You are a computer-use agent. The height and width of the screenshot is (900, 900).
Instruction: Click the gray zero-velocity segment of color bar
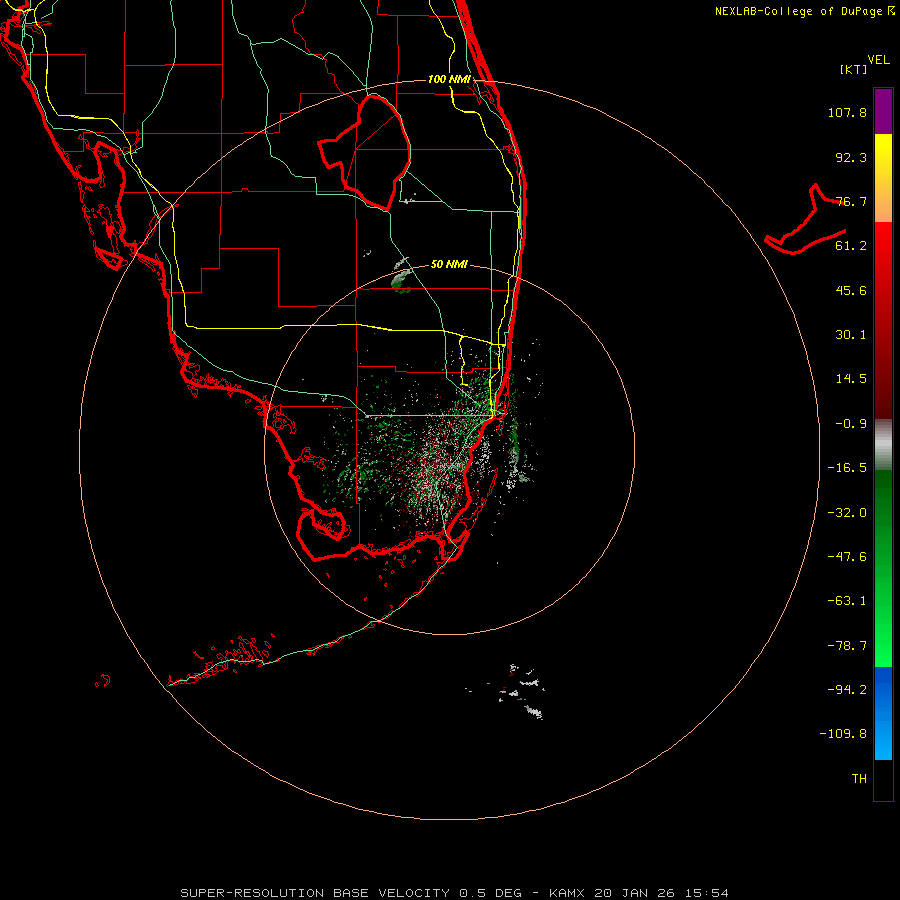[x=883, y=444]
